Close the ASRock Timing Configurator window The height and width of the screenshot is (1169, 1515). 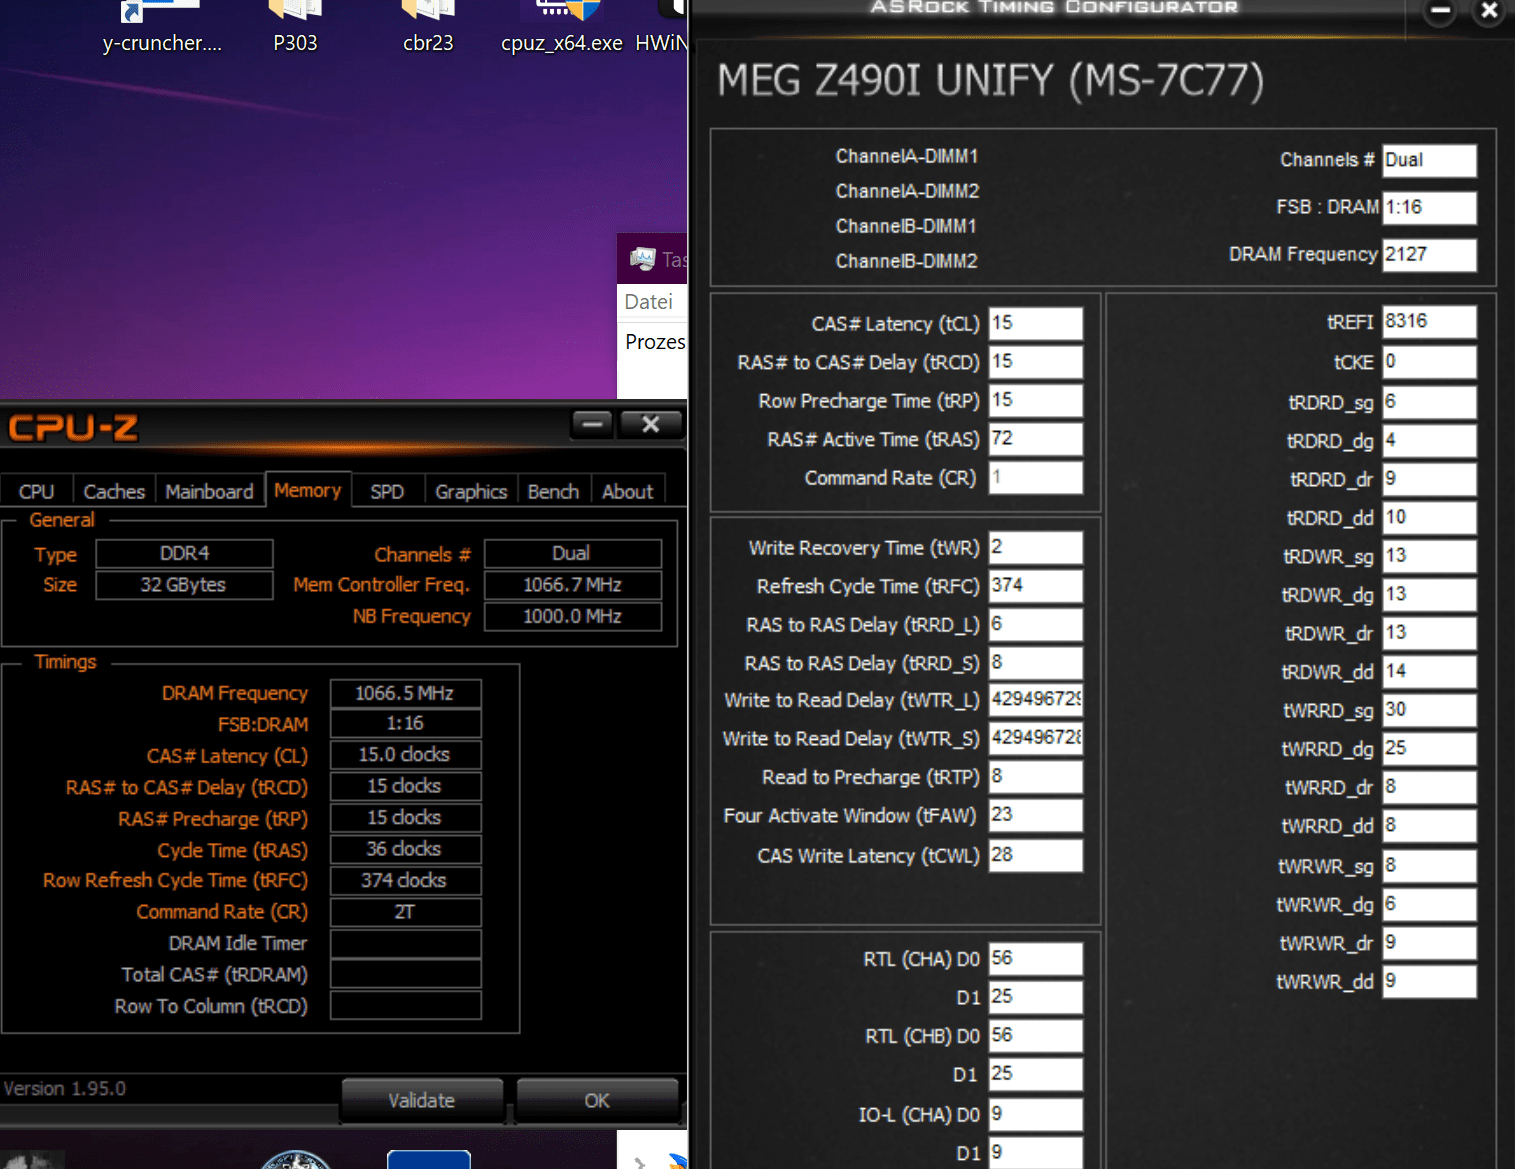(x=1489, y=11)
